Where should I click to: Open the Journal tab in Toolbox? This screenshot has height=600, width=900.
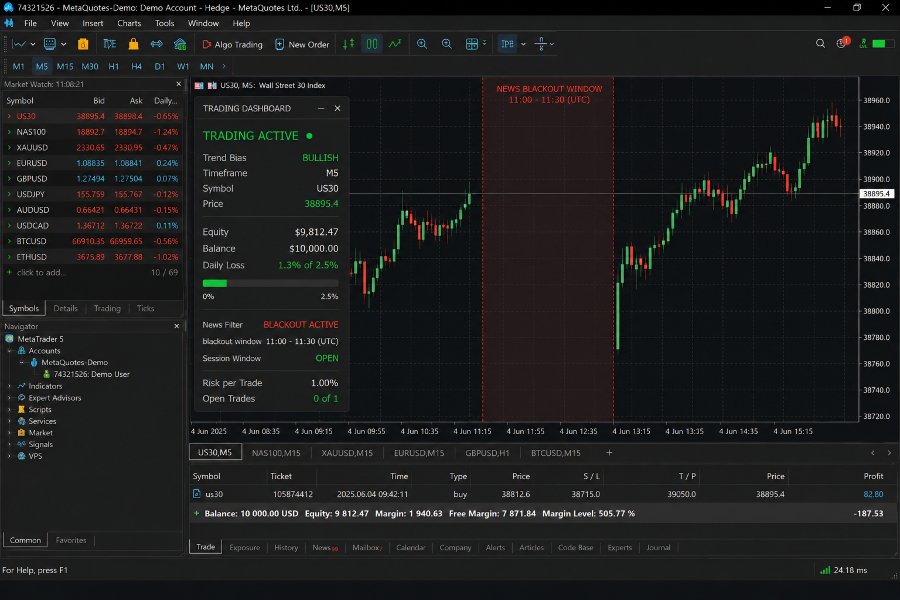click(x=658, y=548)
